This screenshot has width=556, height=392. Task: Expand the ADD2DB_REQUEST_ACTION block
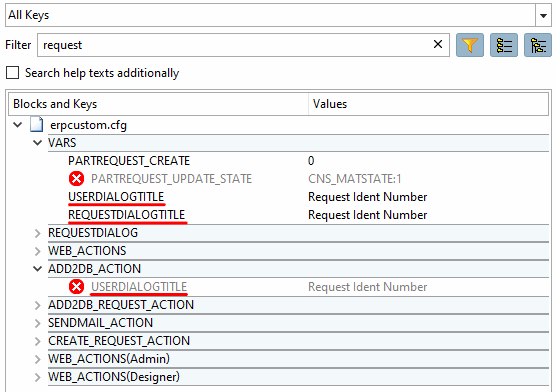click(38, 305)
